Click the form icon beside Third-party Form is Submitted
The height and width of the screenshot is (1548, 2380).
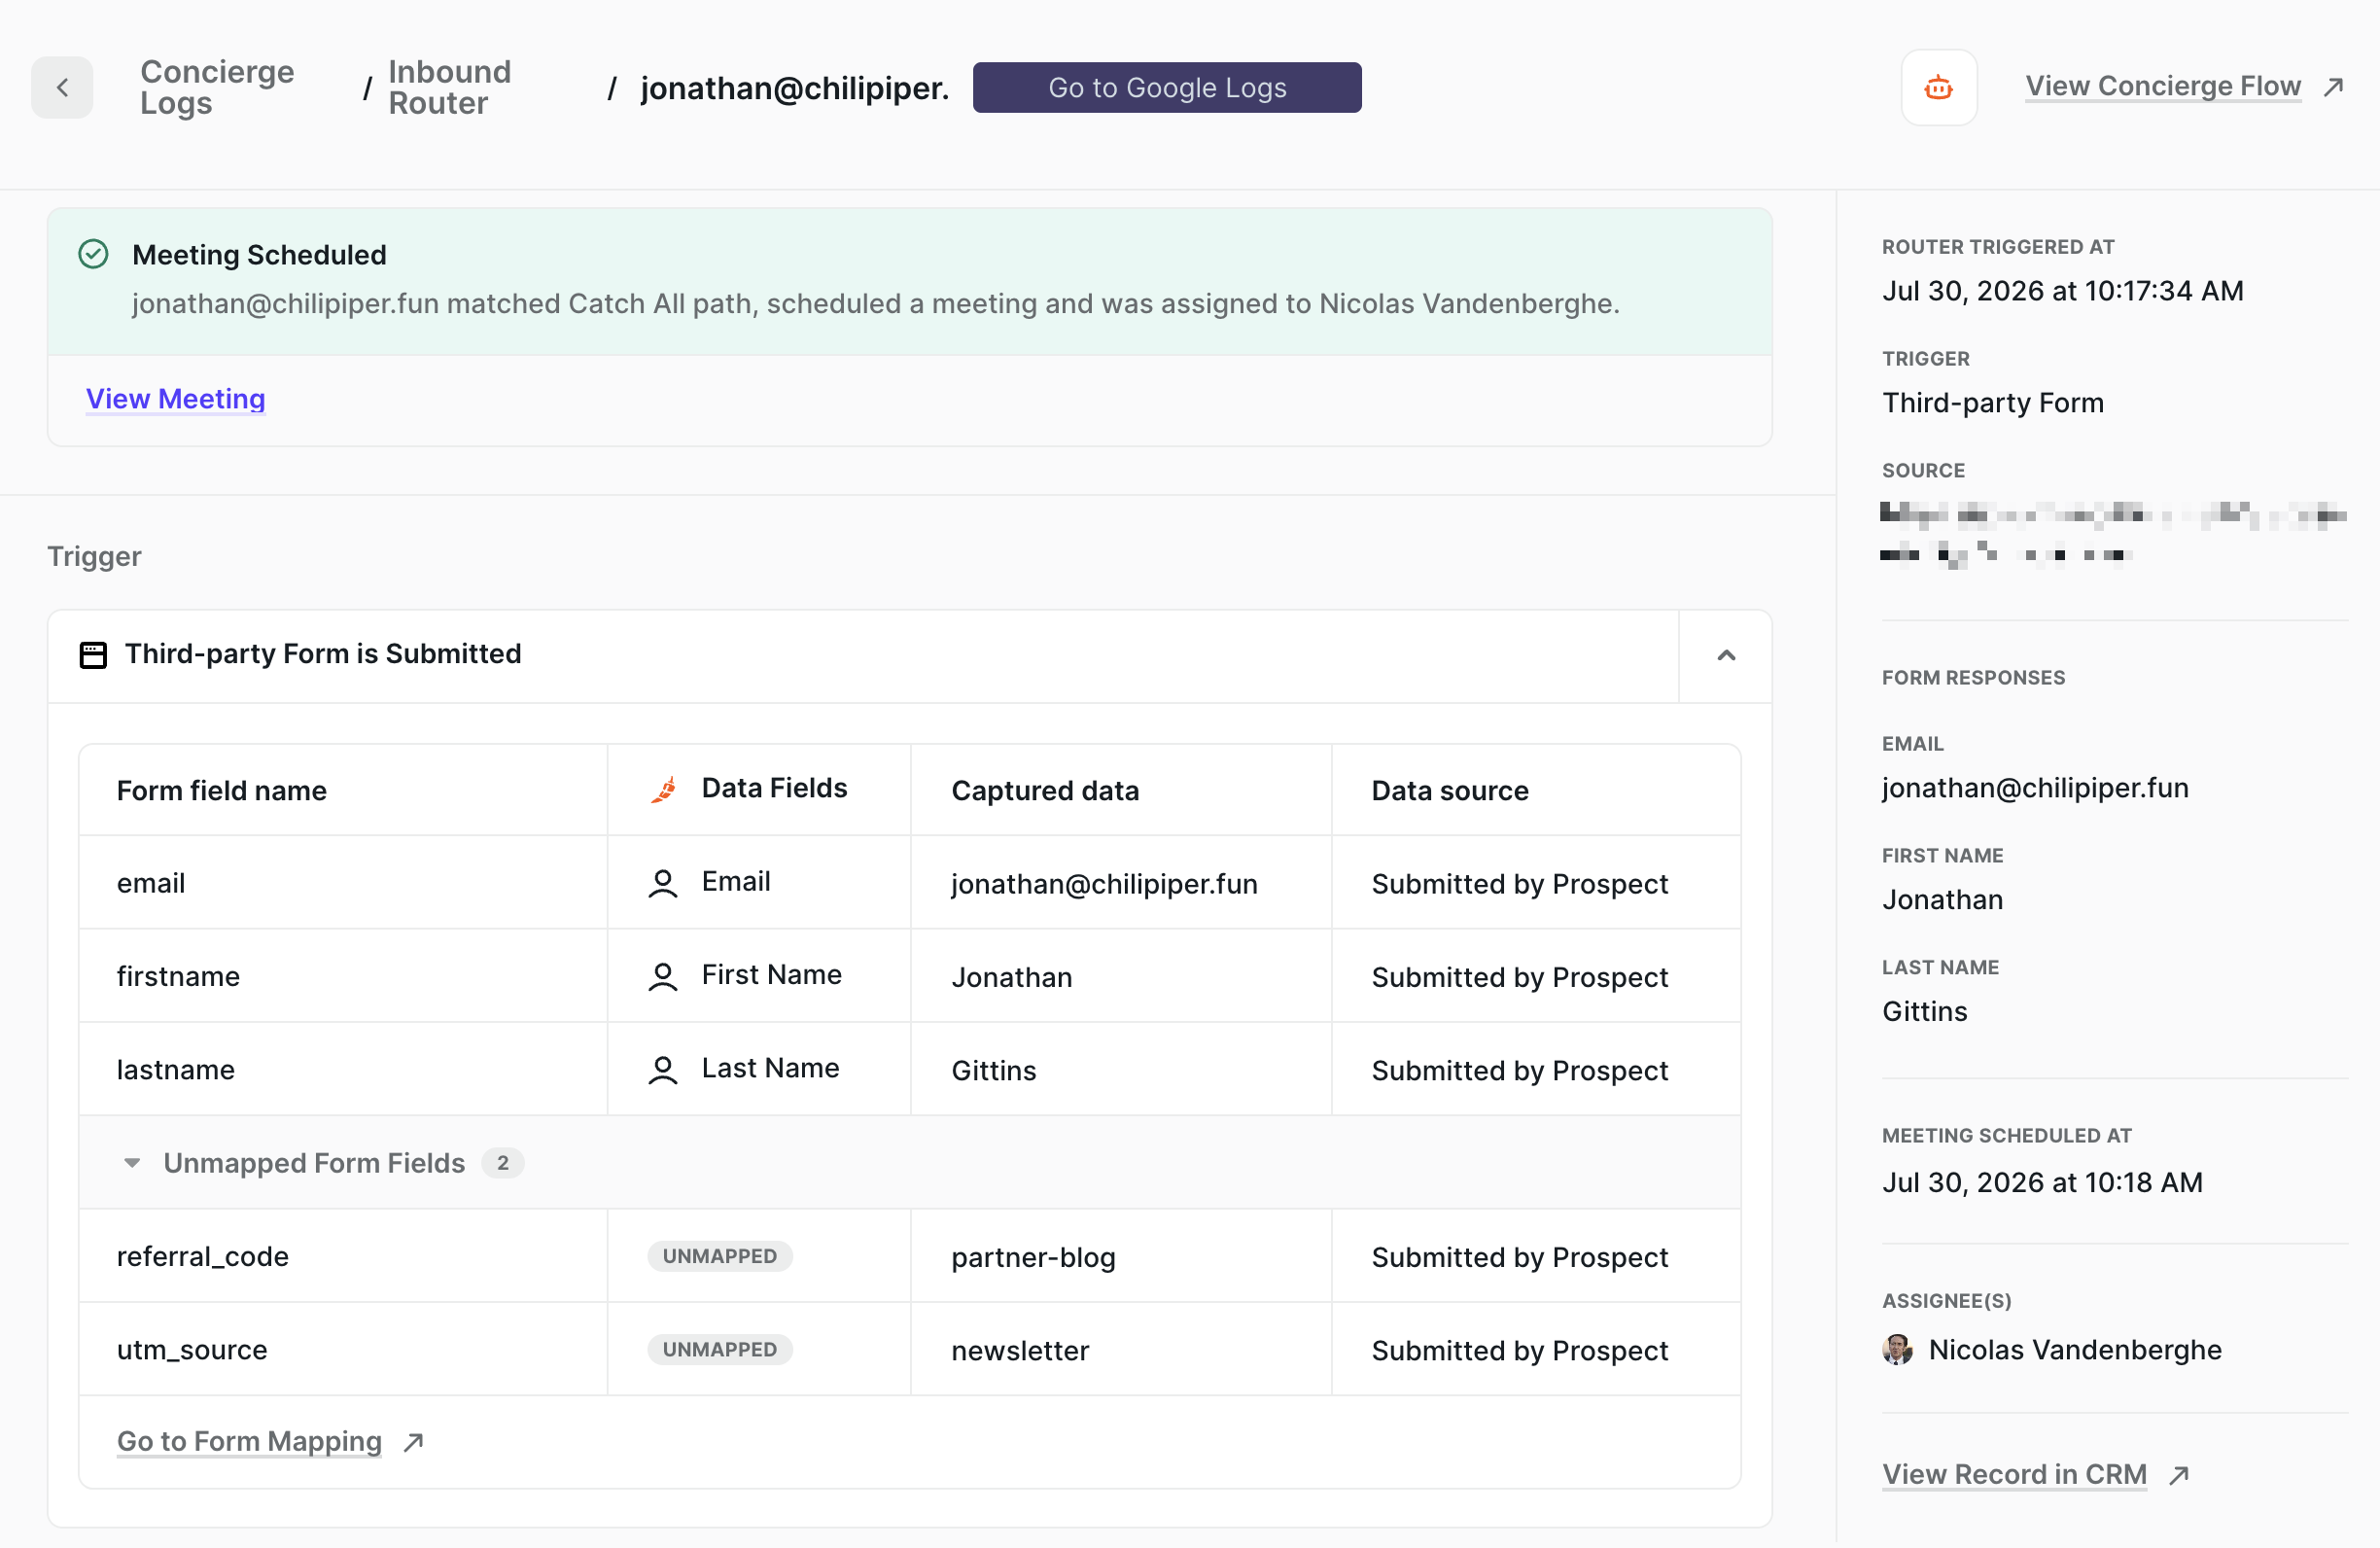[93, 655]
